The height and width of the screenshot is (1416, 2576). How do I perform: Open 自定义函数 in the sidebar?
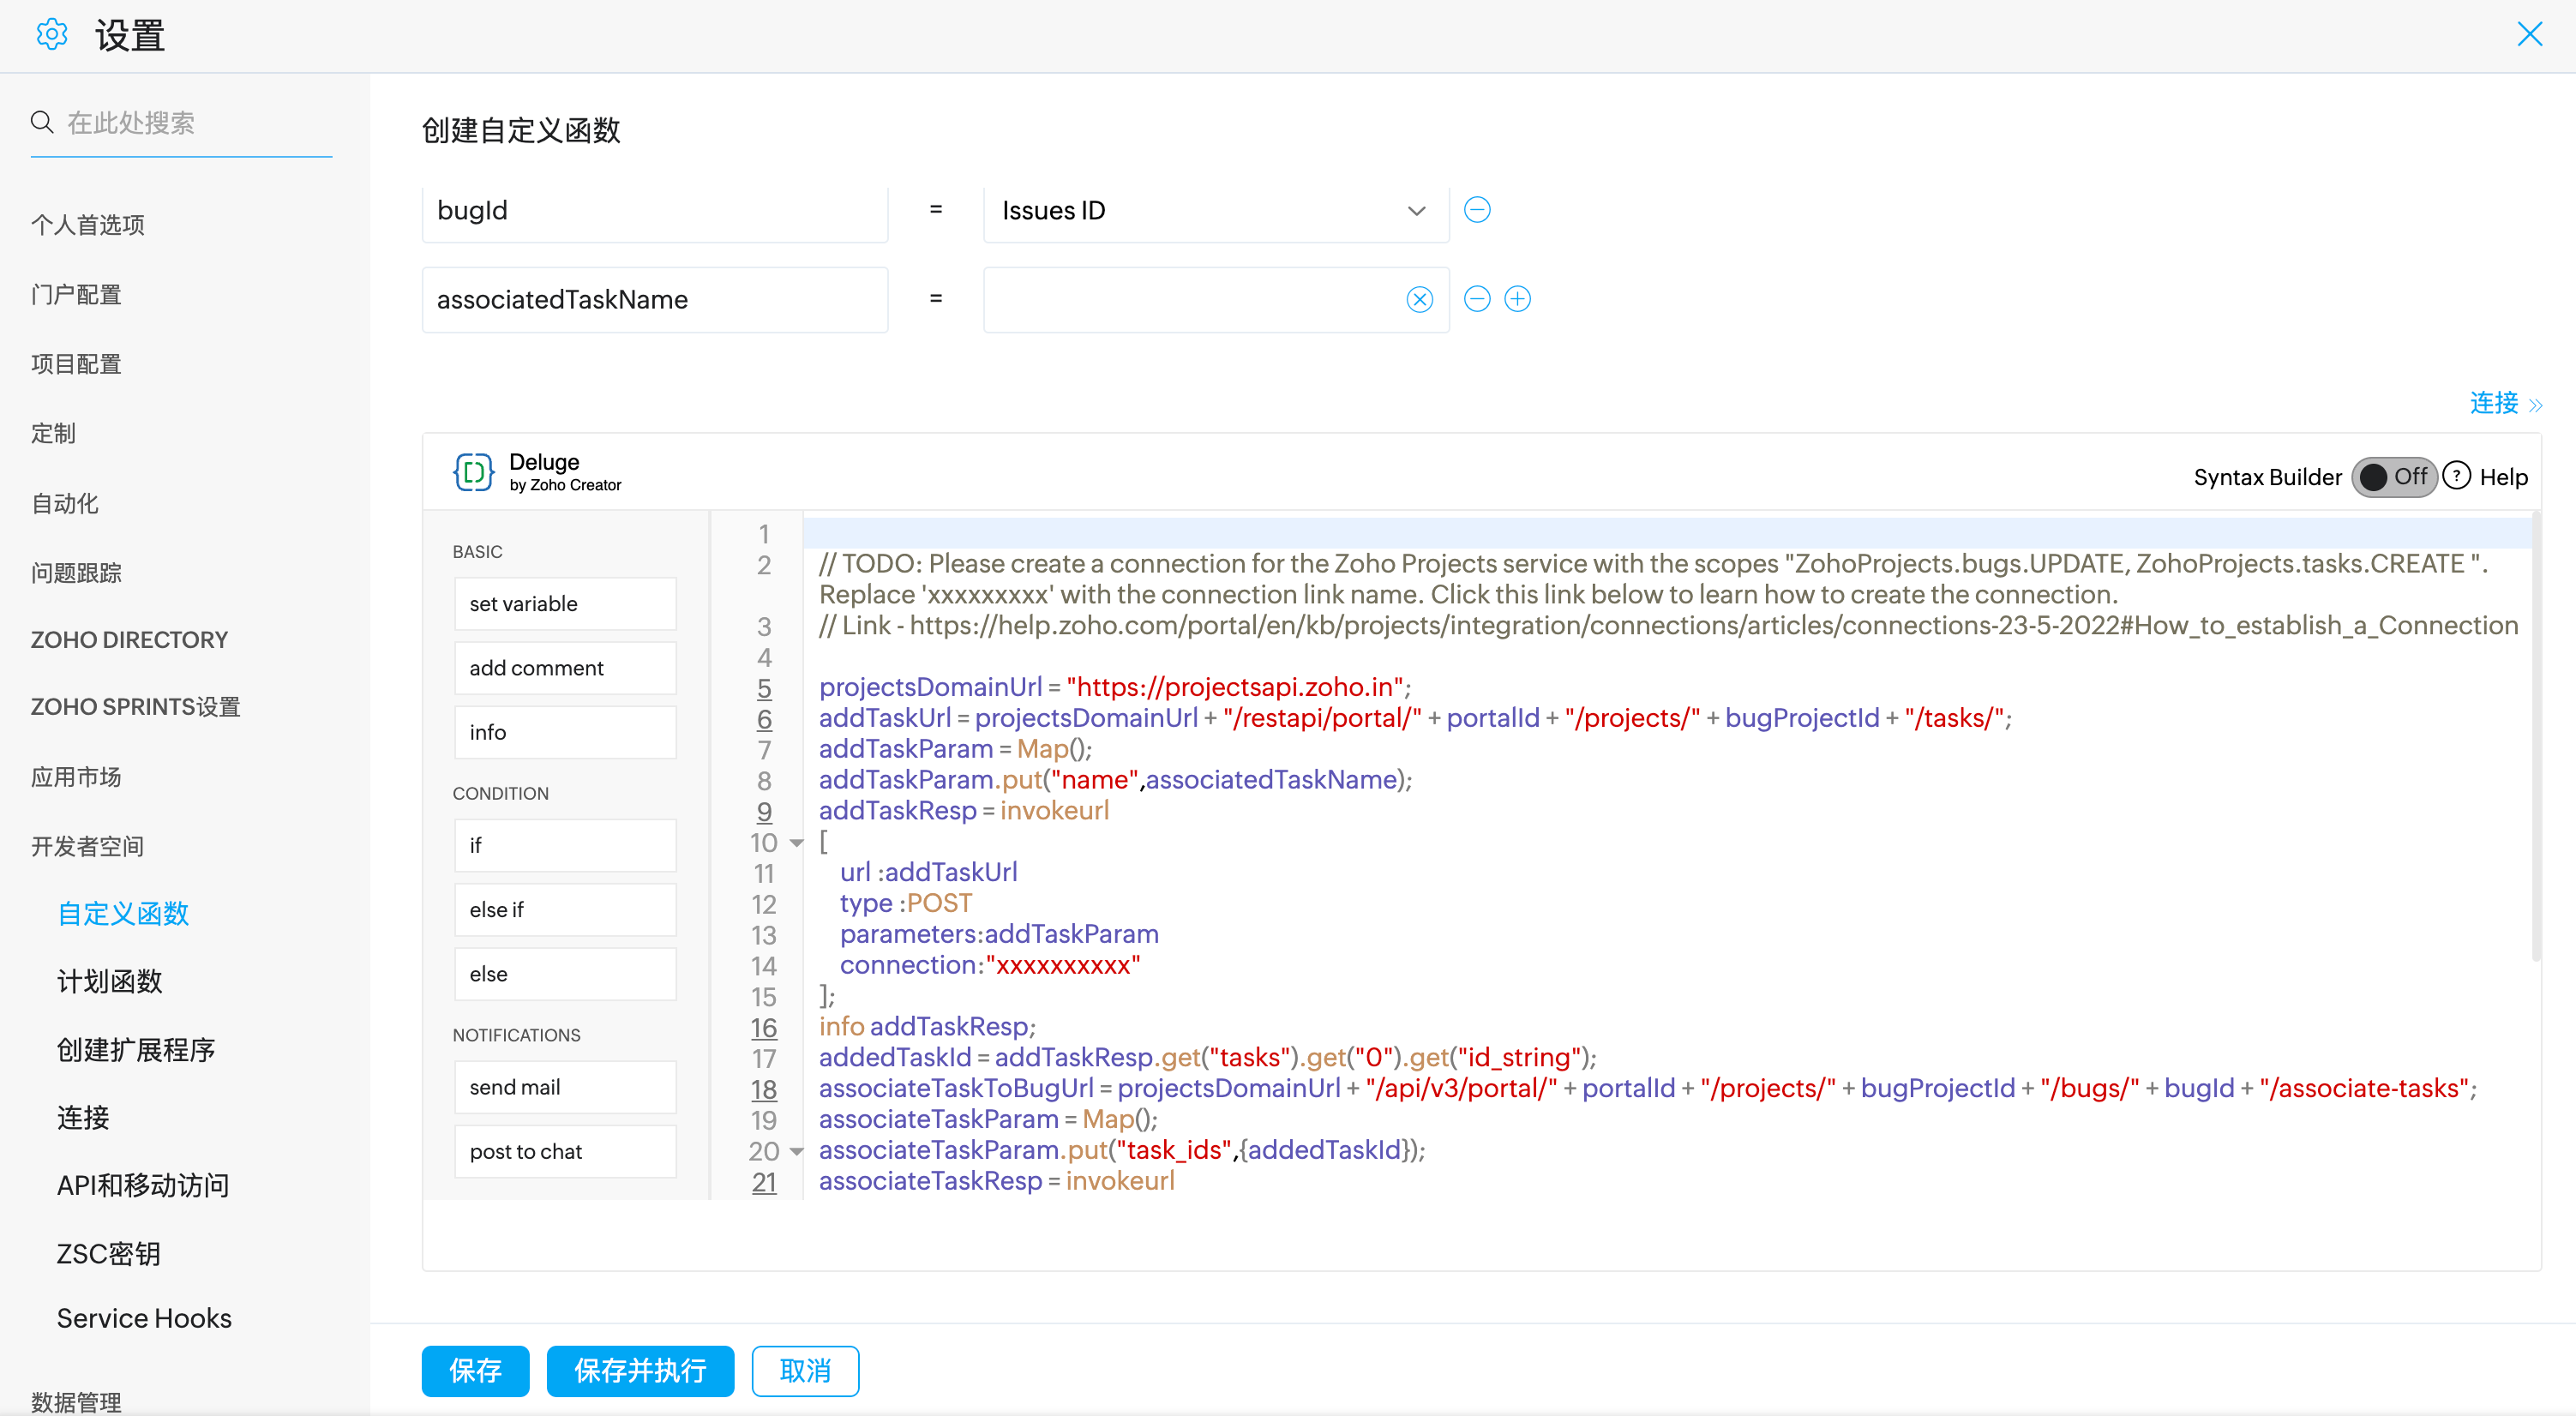123,913
